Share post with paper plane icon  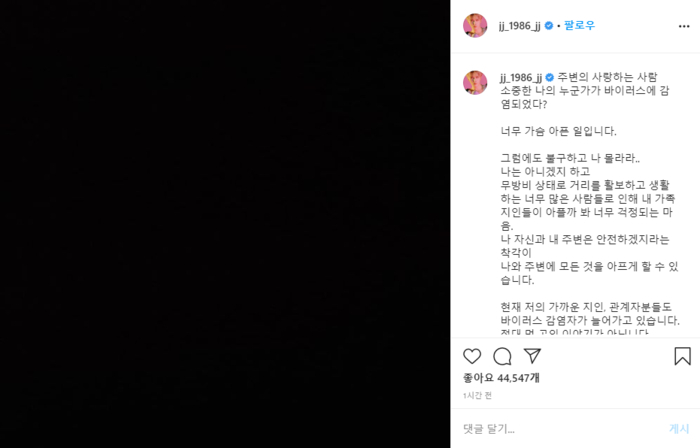[x=532, y=356]
